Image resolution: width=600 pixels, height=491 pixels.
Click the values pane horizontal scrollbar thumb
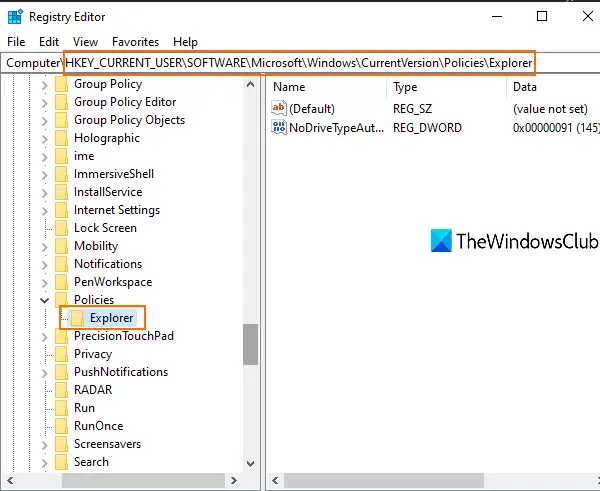[384, 480]
